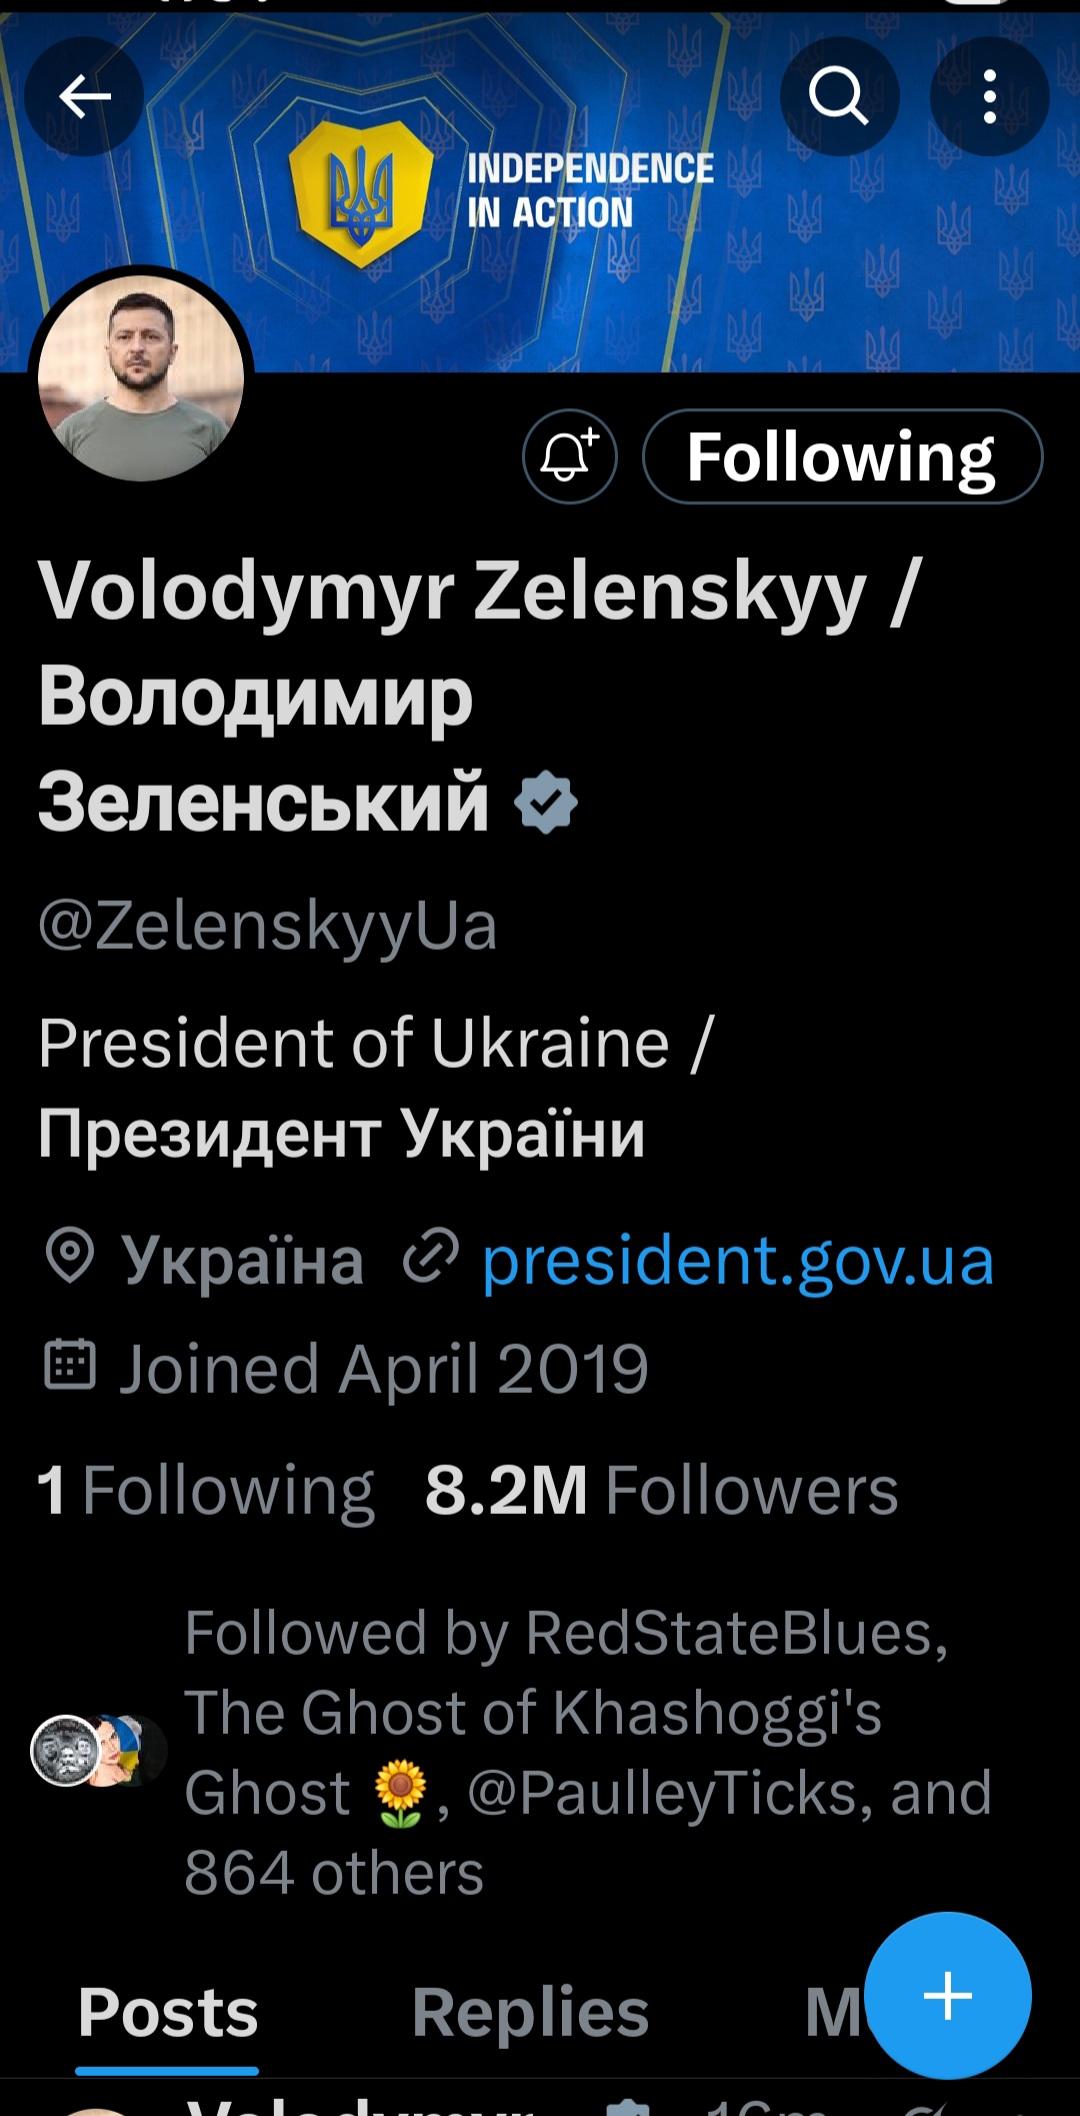Tap the location pin icon
The width and height of the screenshot is (1080, 2116).
pyautogui.click(x=70, y=1257)
